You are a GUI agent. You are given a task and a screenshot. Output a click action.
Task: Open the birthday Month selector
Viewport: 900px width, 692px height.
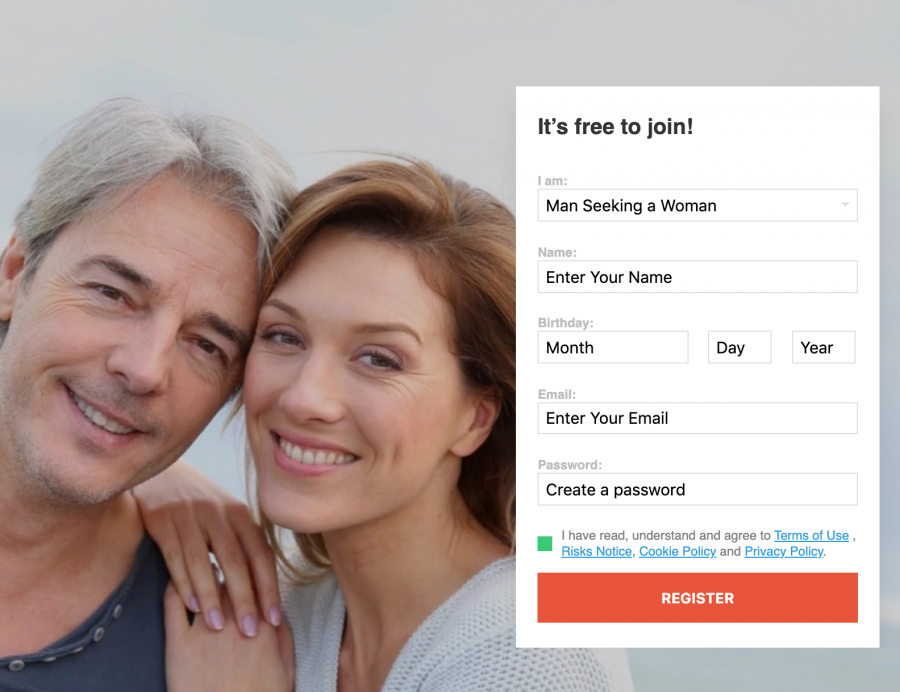click(613, 347)
